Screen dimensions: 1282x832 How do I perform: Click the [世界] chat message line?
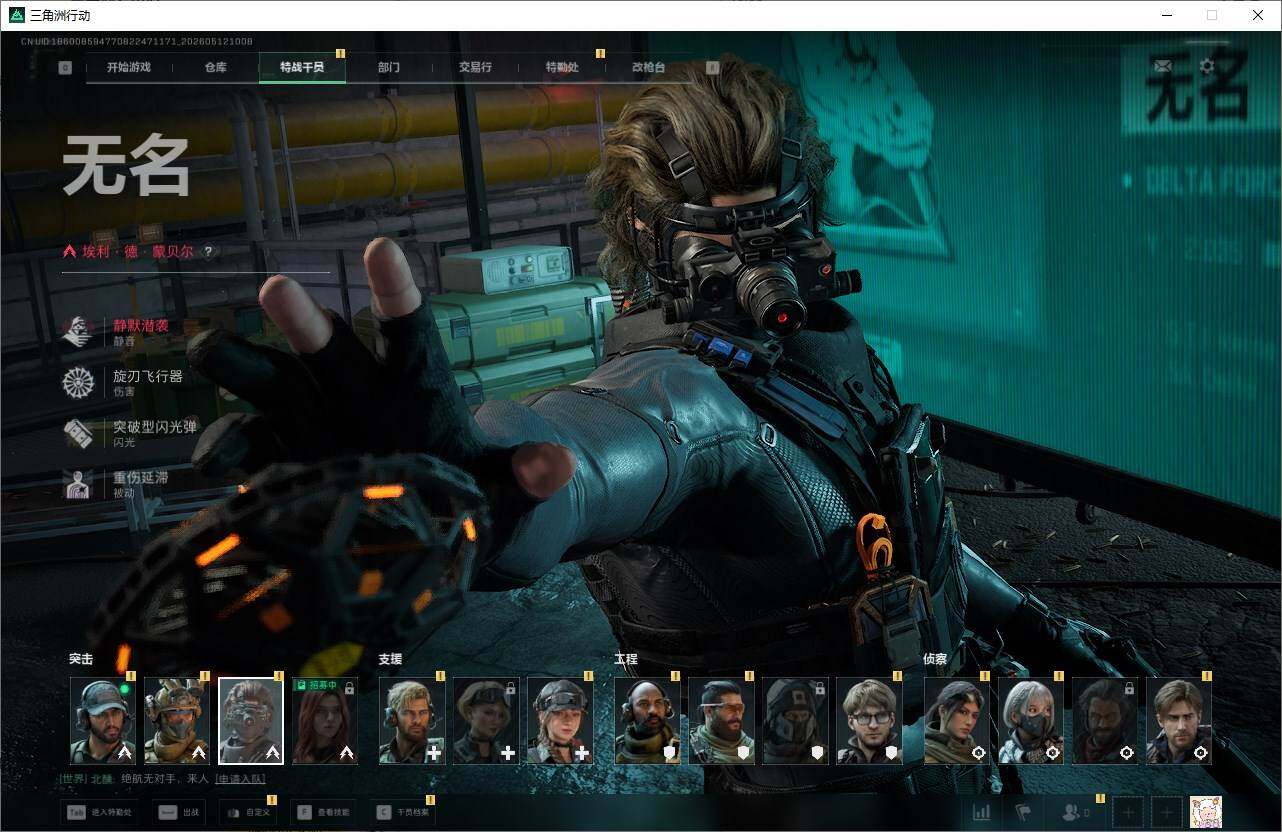pos(164,778)
